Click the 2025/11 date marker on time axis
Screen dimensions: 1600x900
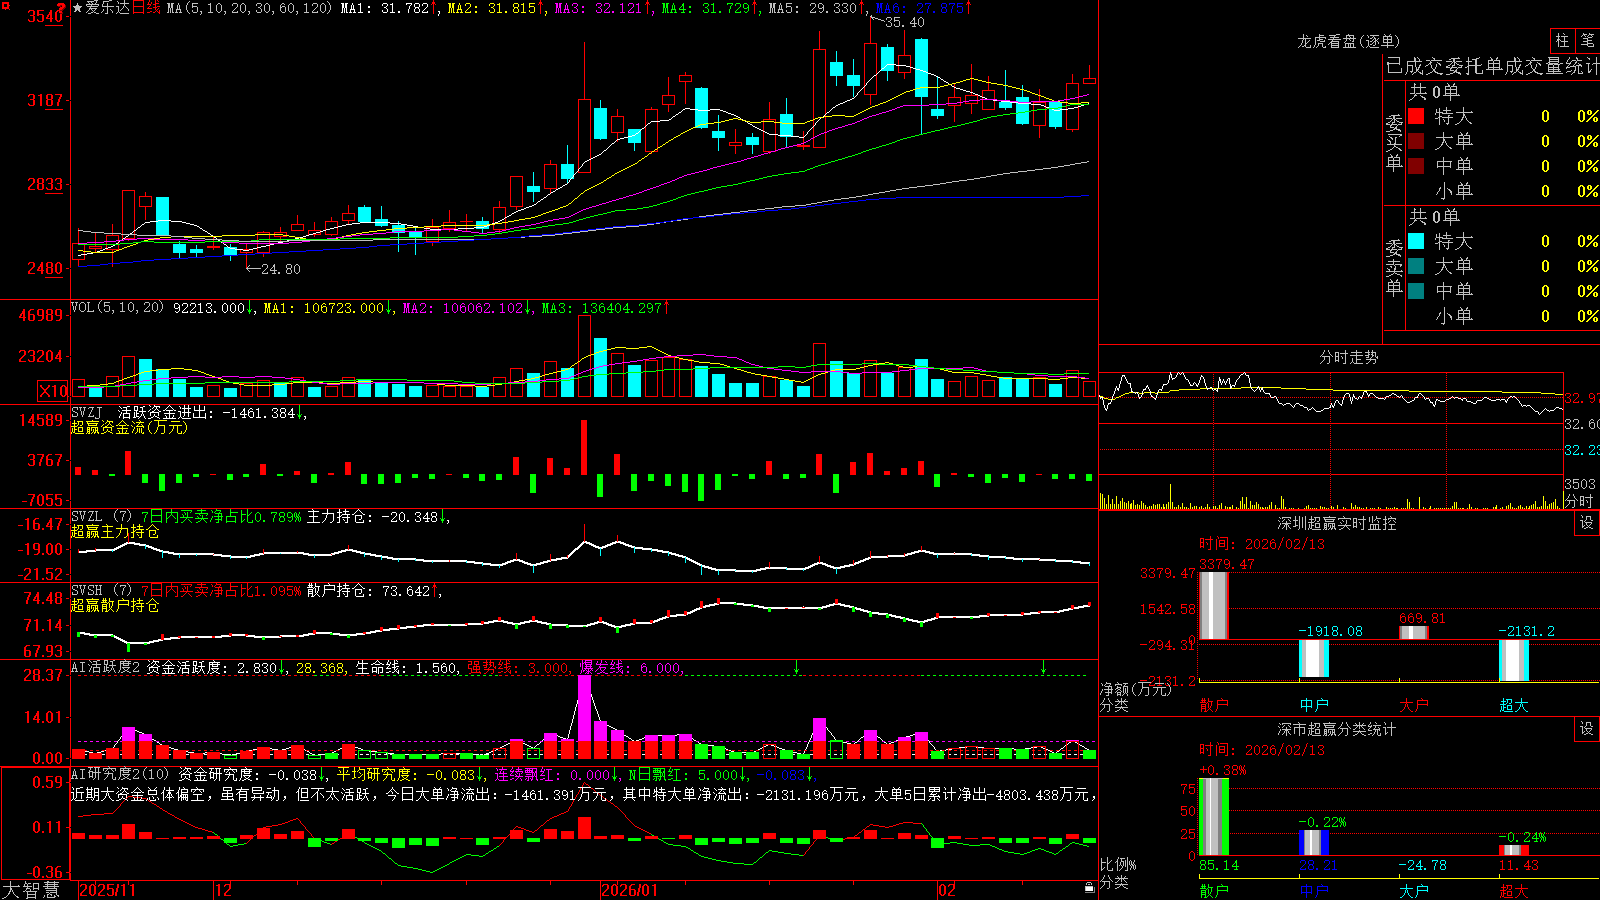coord(107,890)
